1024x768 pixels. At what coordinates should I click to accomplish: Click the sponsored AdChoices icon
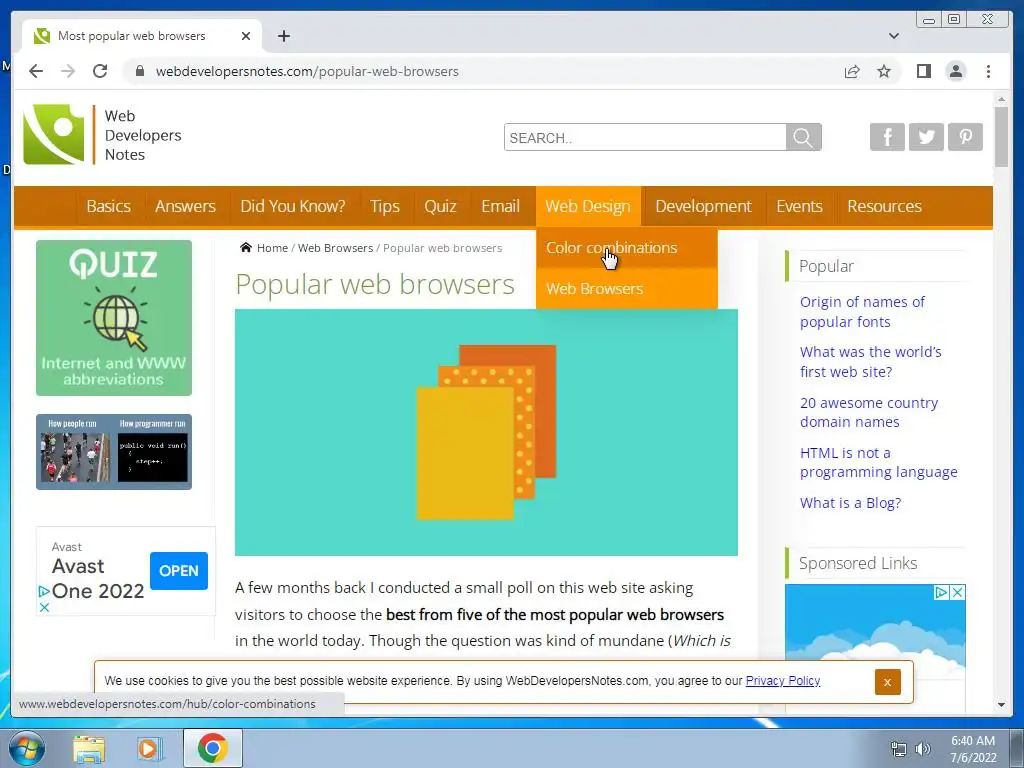[941, 592]
